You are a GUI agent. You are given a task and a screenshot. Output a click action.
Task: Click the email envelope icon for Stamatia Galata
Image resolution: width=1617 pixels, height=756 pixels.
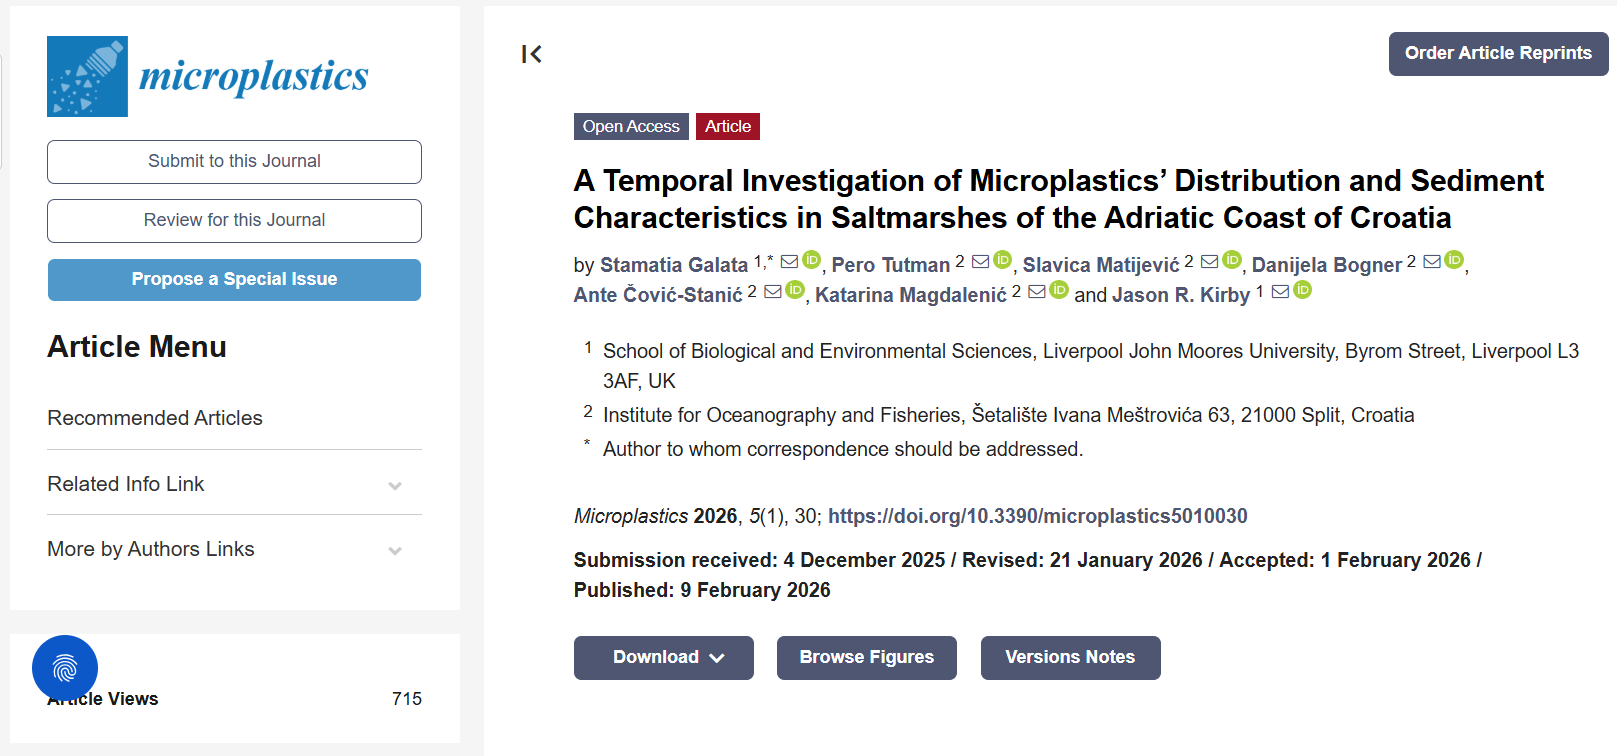tap(789, 262)
